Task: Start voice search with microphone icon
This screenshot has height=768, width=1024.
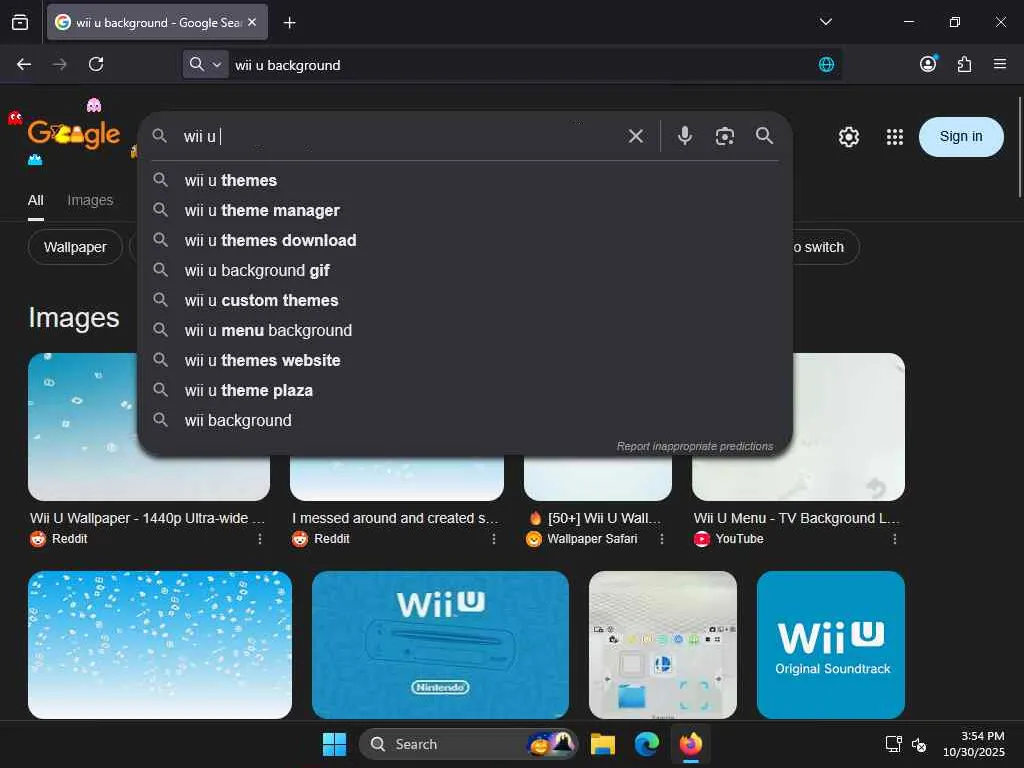Action: [684, 136]
